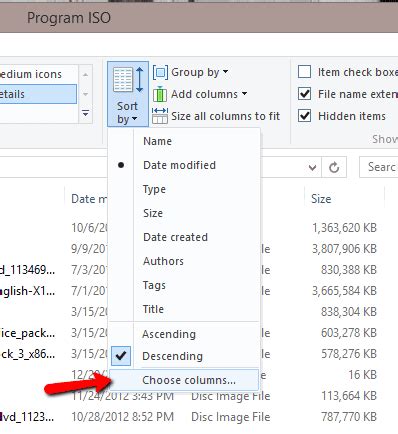
Task: Select file ending glish-X1...
Action: tap(27, 291)
